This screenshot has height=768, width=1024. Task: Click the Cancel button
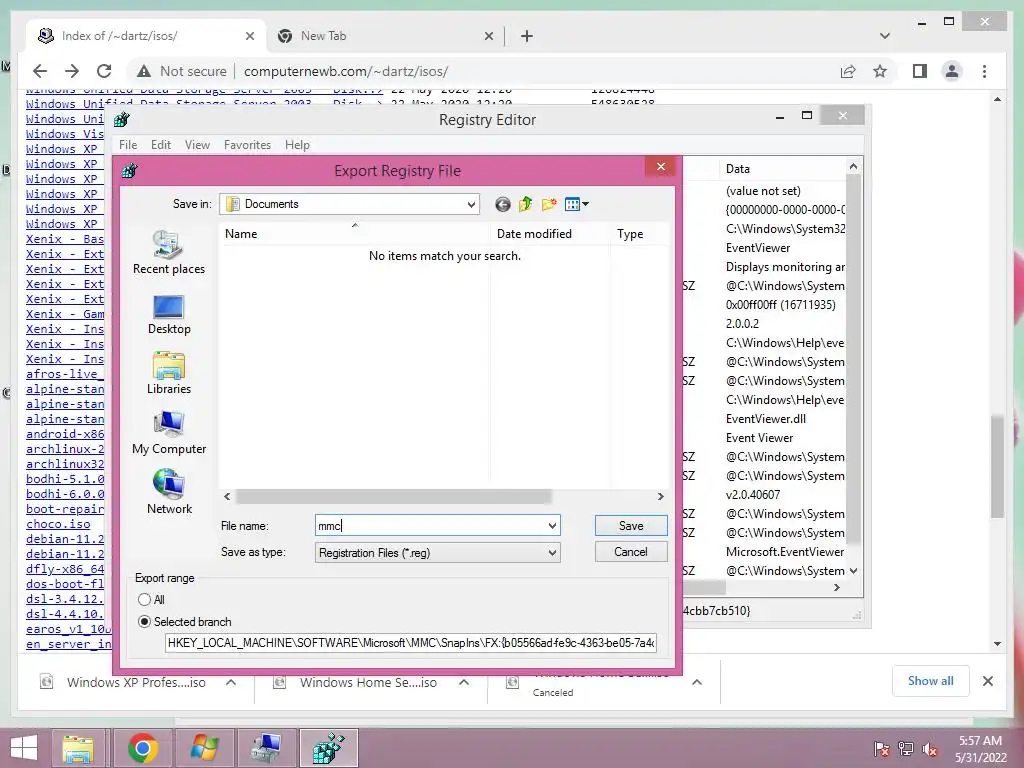pyautogui.click(x=631, y=552)
